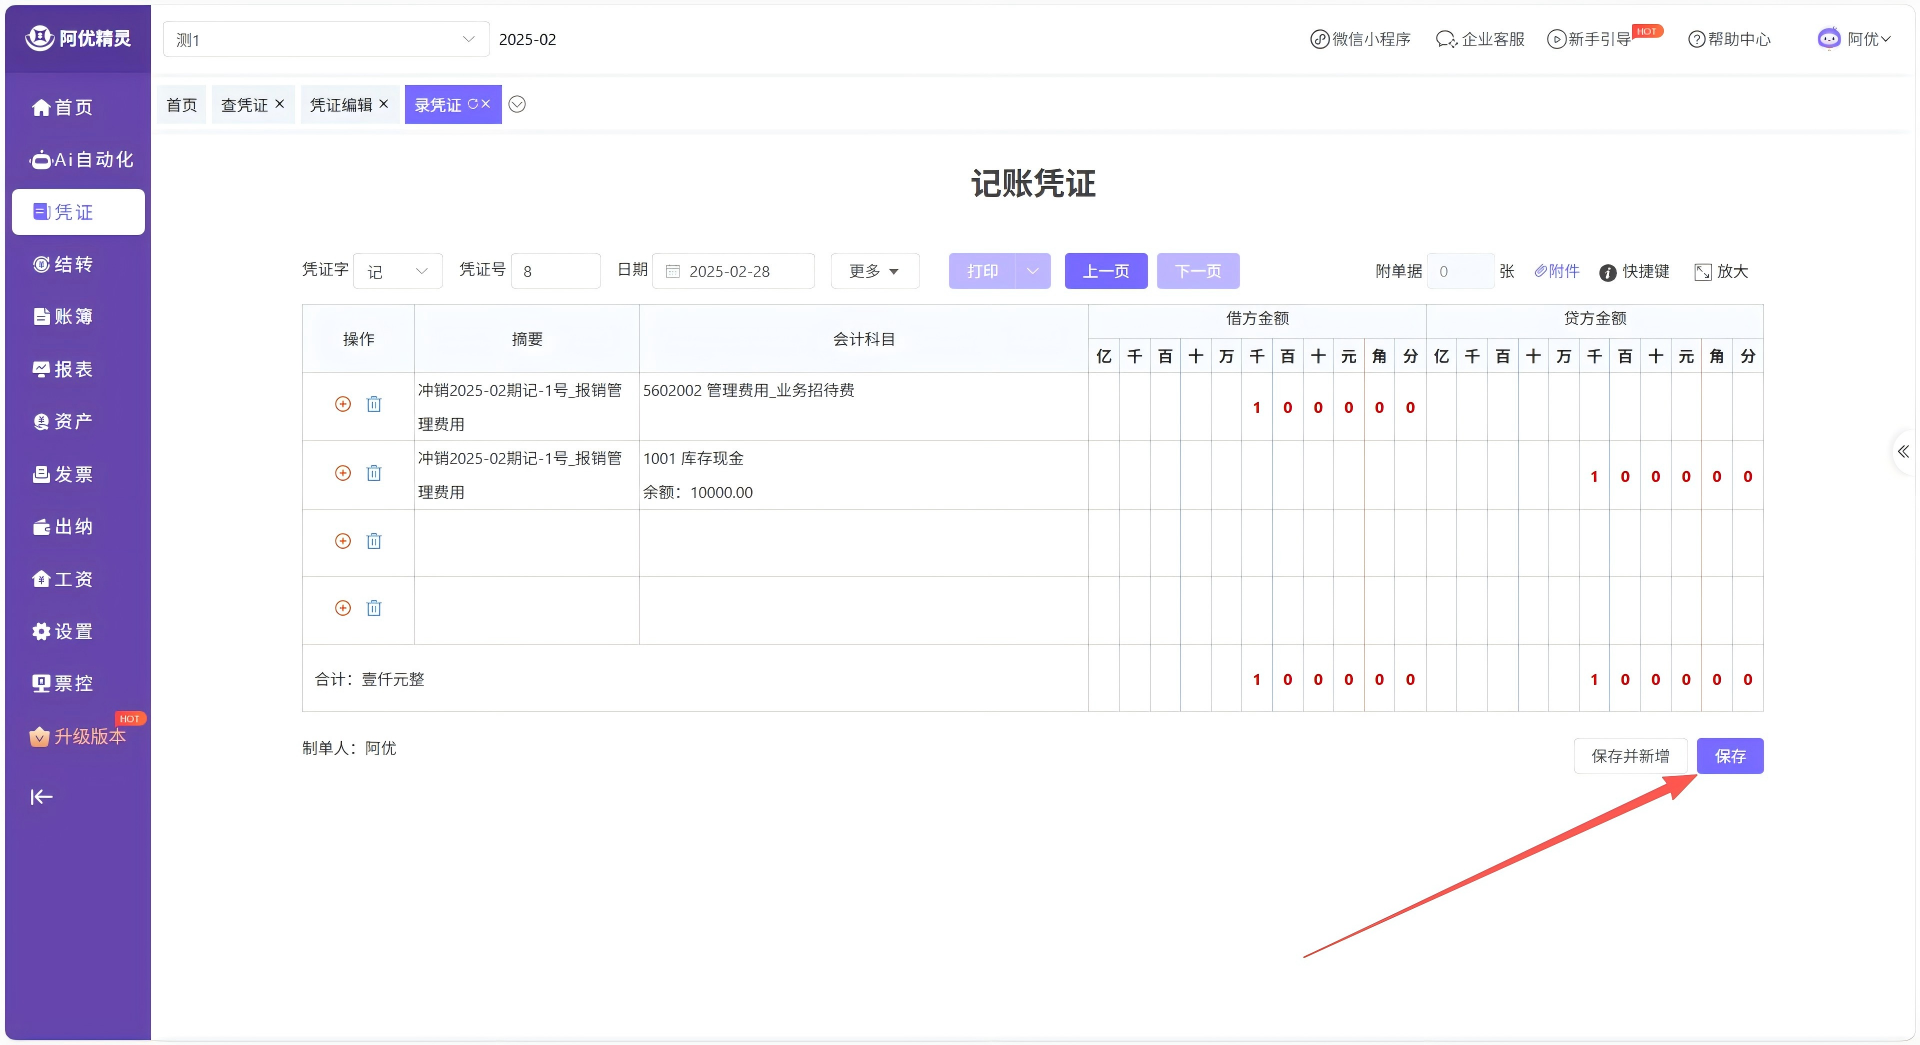Click the 保存 button
The height and width of the screenshot is (1045, 1920).
click(1729, 756)
